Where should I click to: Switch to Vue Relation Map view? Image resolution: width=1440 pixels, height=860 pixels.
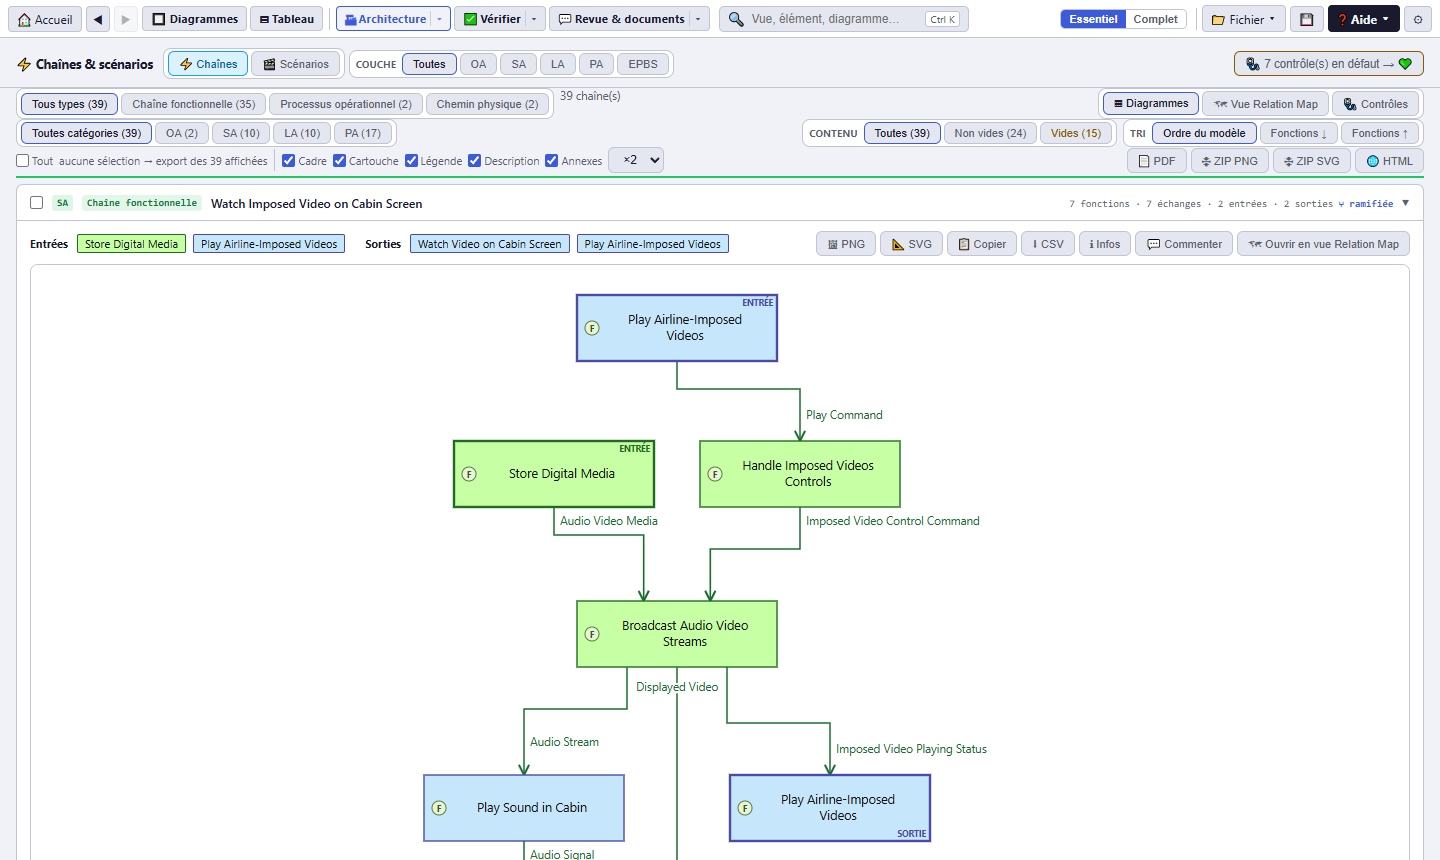point(1265,104)
